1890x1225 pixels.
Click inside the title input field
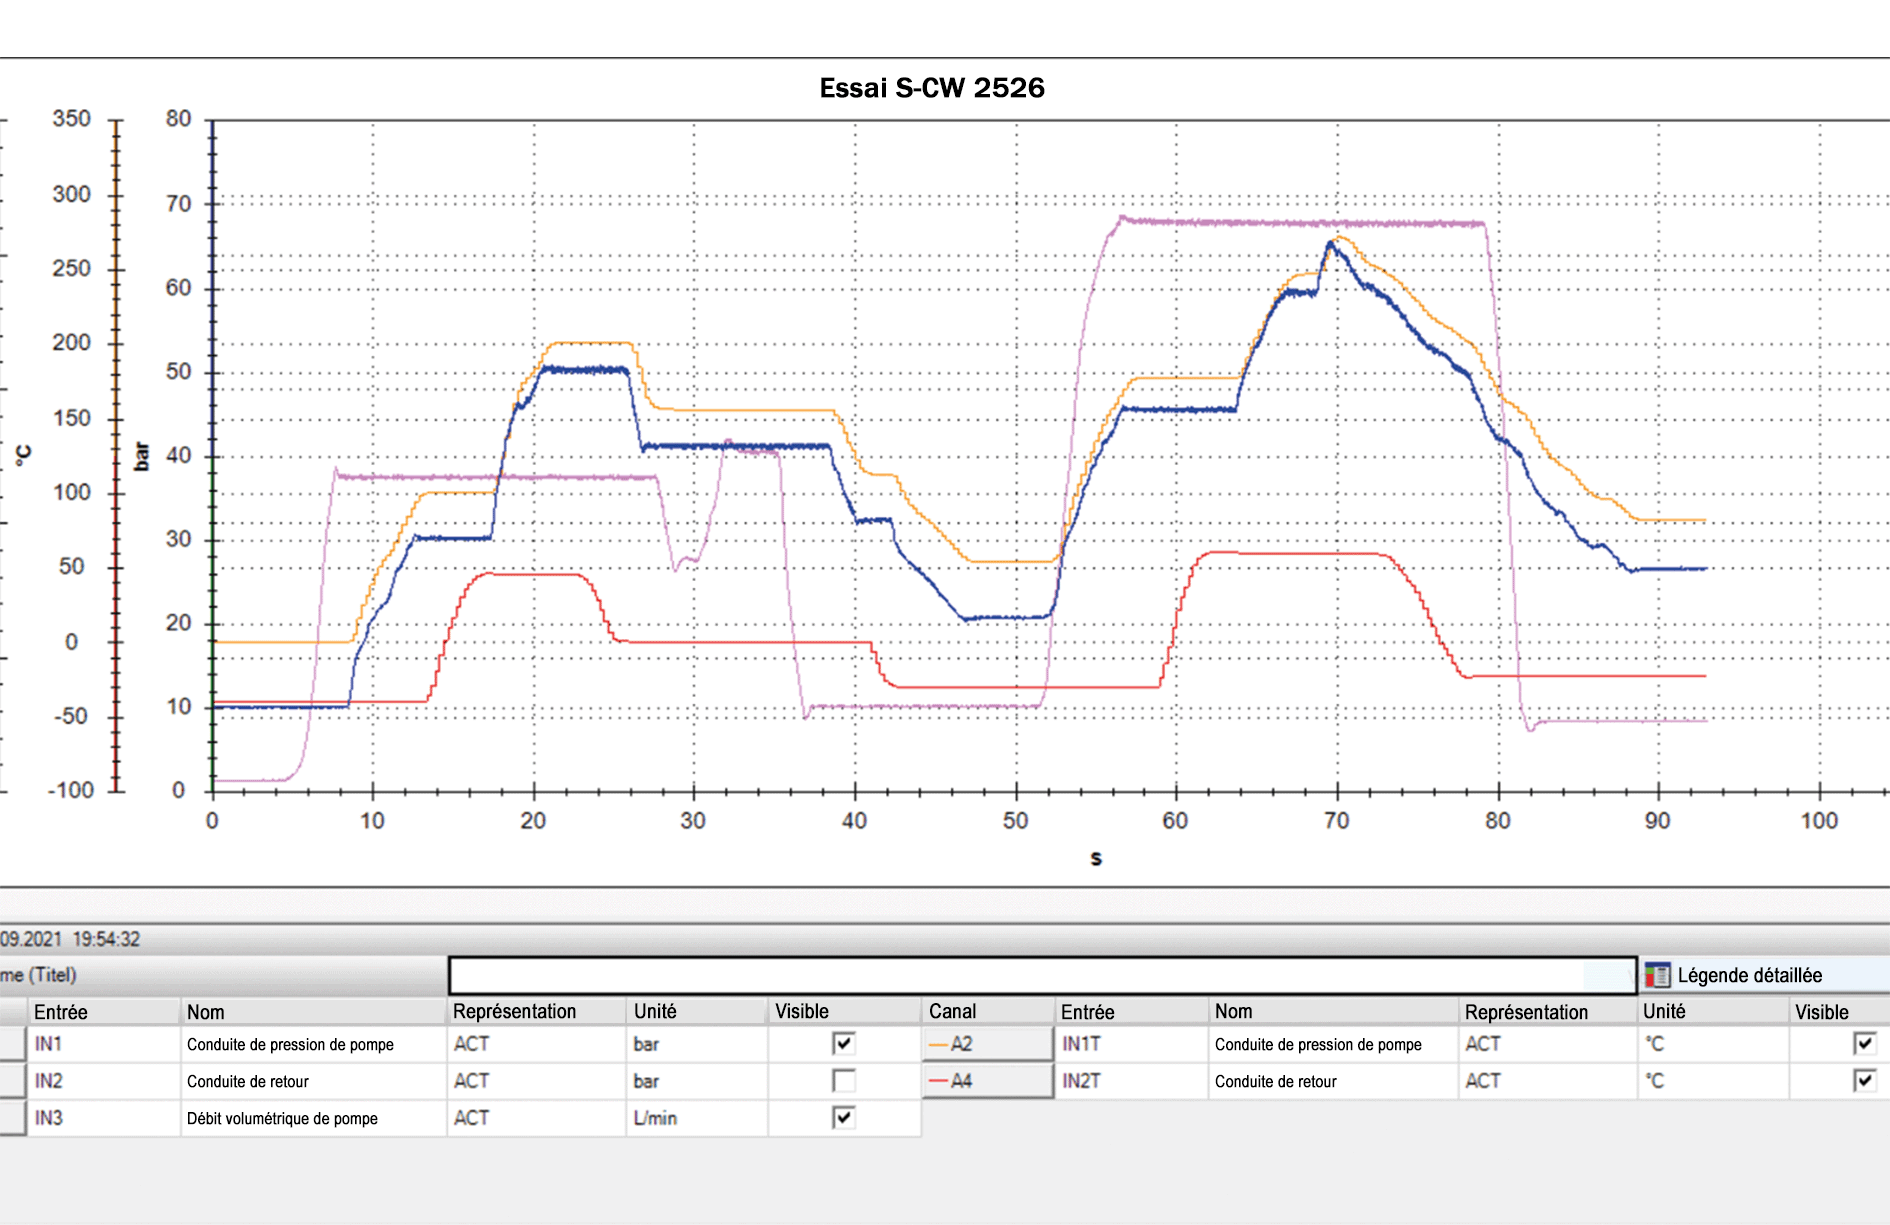click(x=1042, y=975)
